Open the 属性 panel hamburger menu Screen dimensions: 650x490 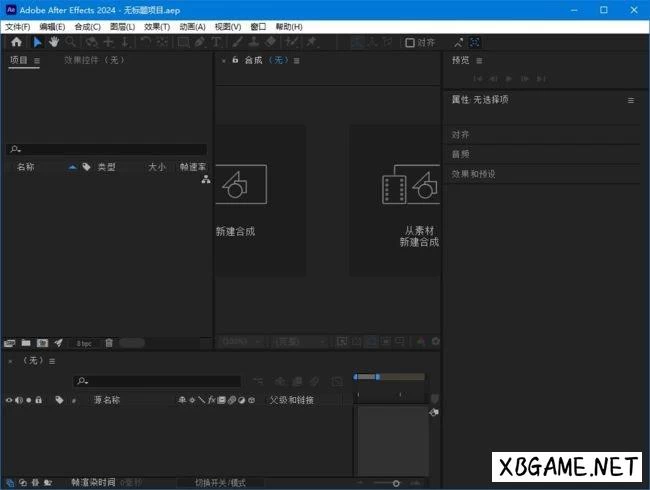point(630,100)
